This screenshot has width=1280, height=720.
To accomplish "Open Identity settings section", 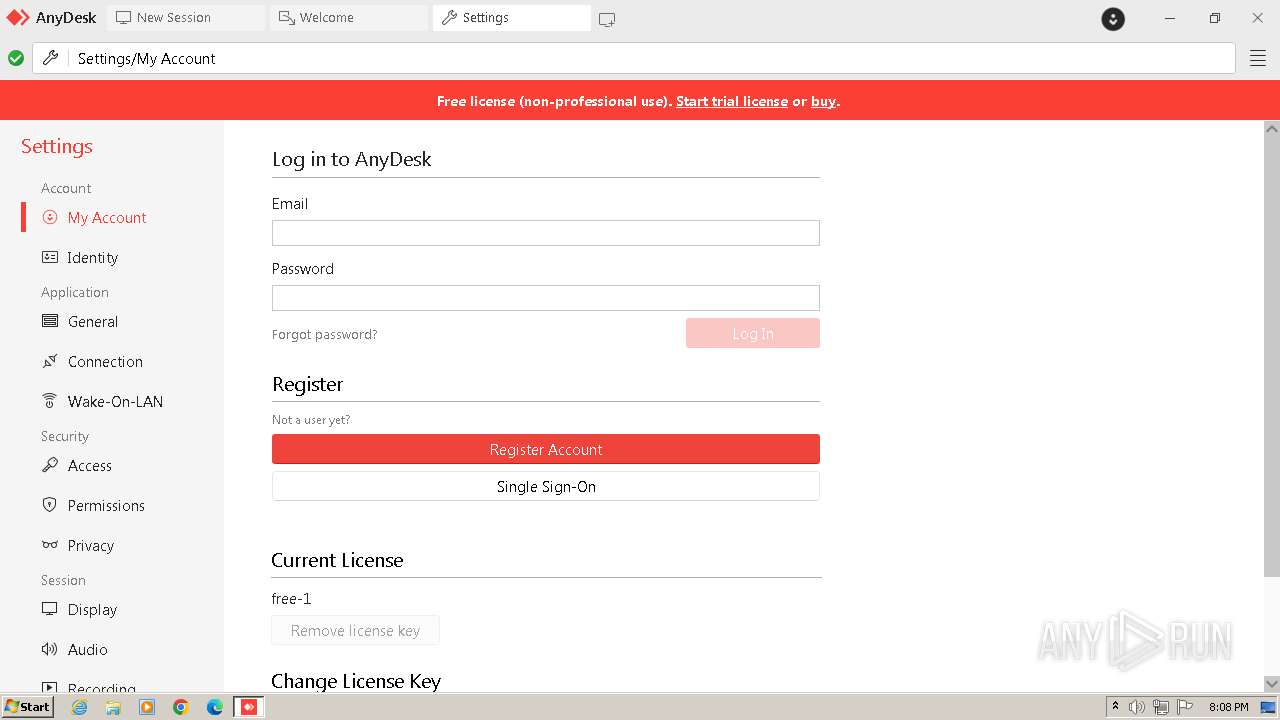I will [92, 257].
